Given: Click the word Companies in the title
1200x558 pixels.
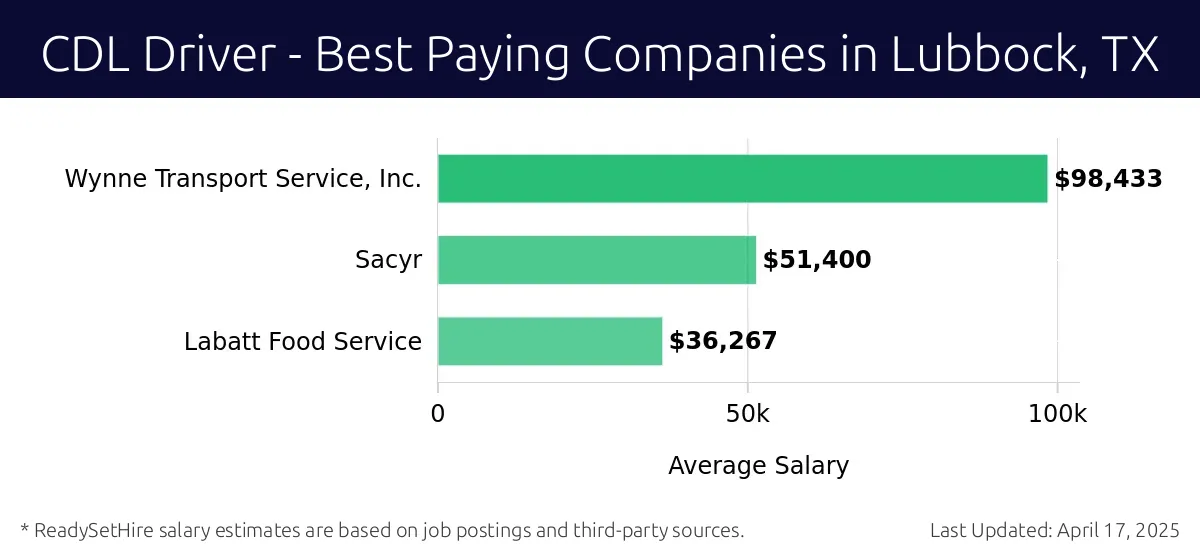Looking at the screenshot, I should pos(706,52).
